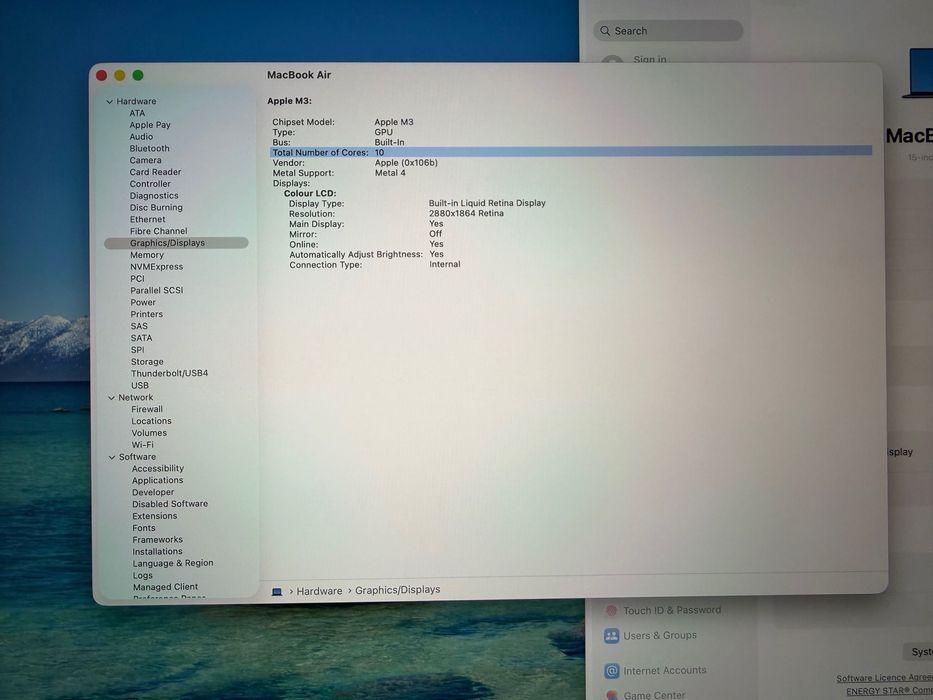
Task: Select Disabled Software in the sidebar
Action: 170,504
